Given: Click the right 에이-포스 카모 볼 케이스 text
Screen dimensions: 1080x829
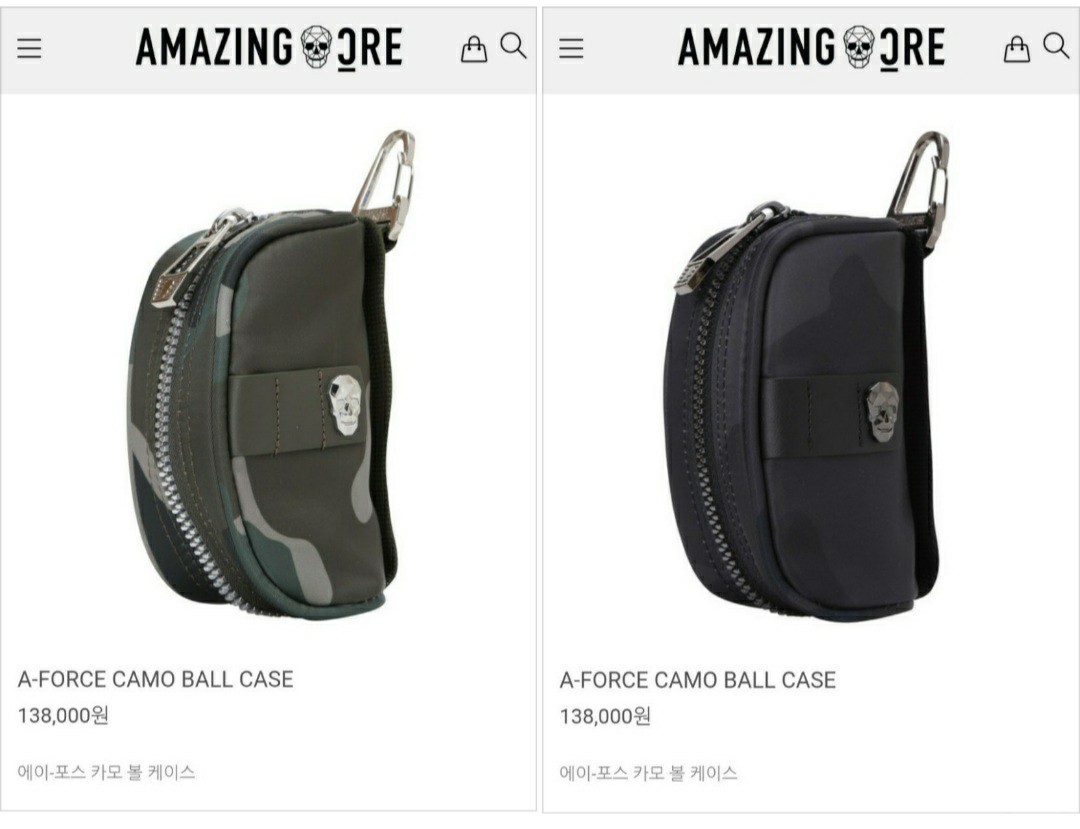Looking at the screenshot, I should (649, 773).
